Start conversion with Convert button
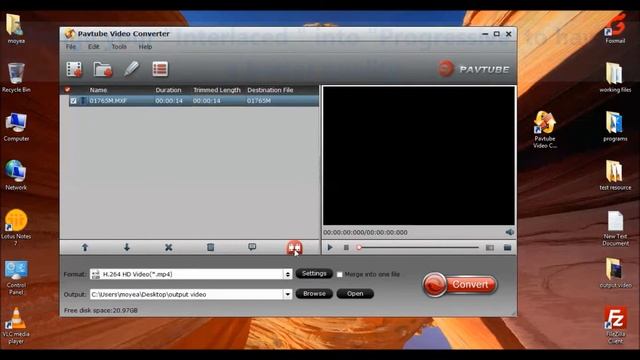This screenshot has height=360, width=640. click(x=460, y=284)
